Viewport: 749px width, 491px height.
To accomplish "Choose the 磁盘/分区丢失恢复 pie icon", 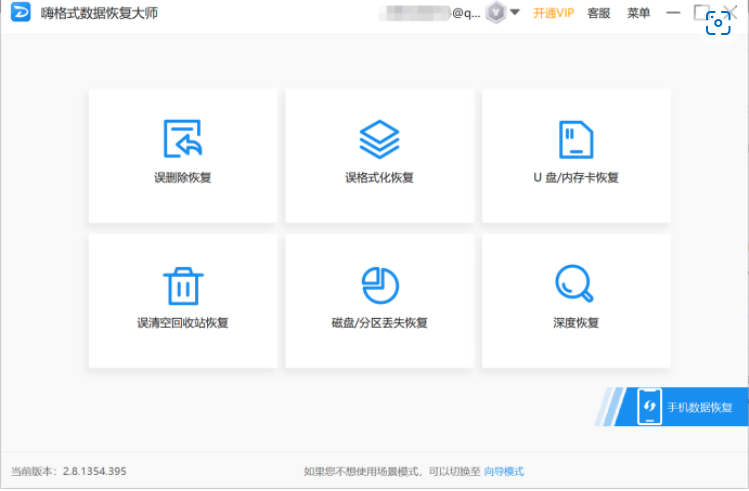I will [379, 286].
